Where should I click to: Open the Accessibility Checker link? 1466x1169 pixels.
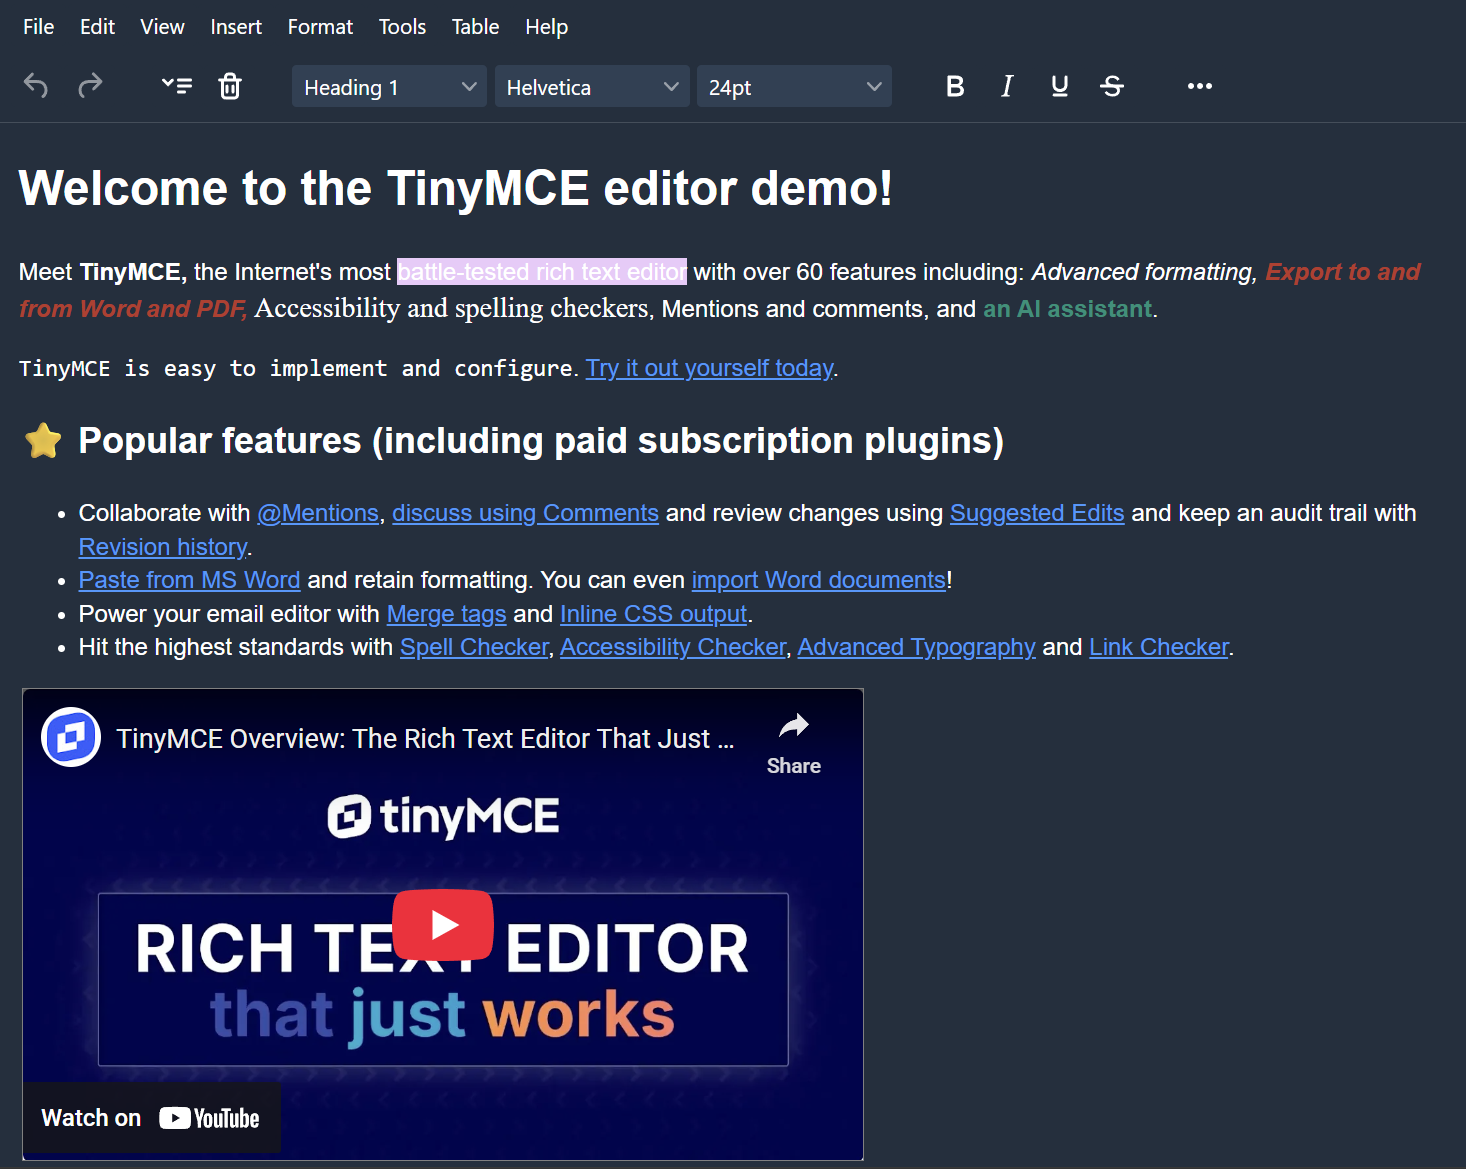tap(673, 647)
